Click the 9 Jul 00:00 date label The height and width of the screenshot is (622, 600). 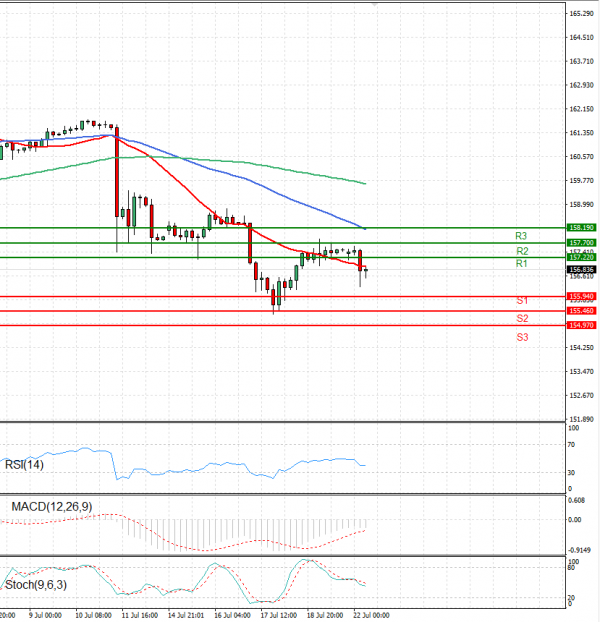pyautogui.click(x=45, y=615)
